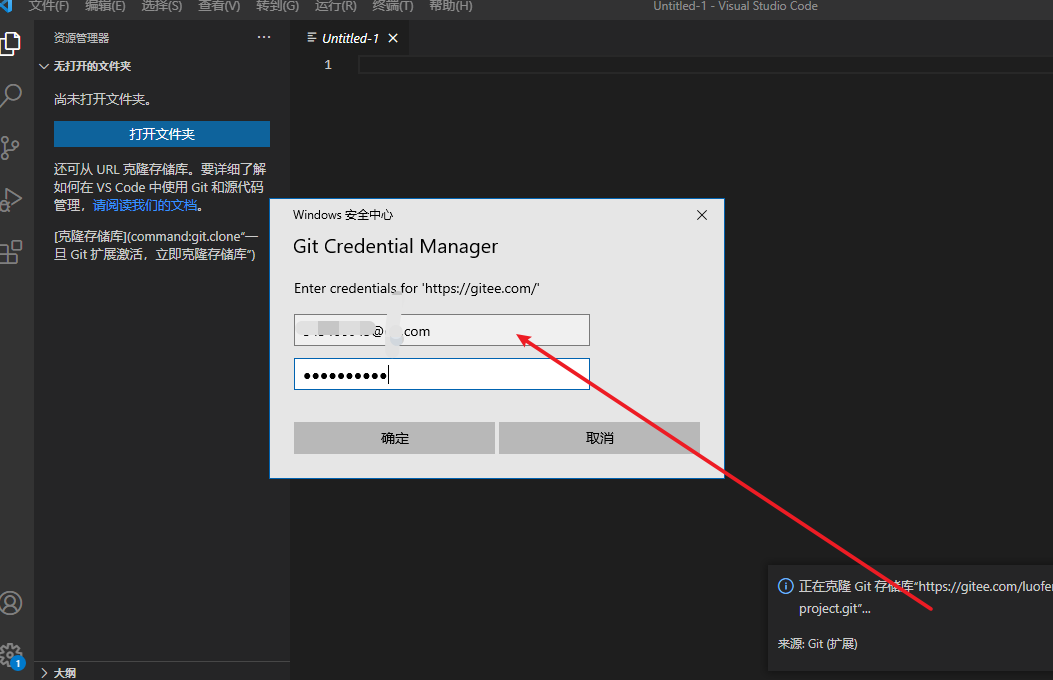Open the 选择(S) menu
The image size is (1053, 680).
click(x=161, y=6)
